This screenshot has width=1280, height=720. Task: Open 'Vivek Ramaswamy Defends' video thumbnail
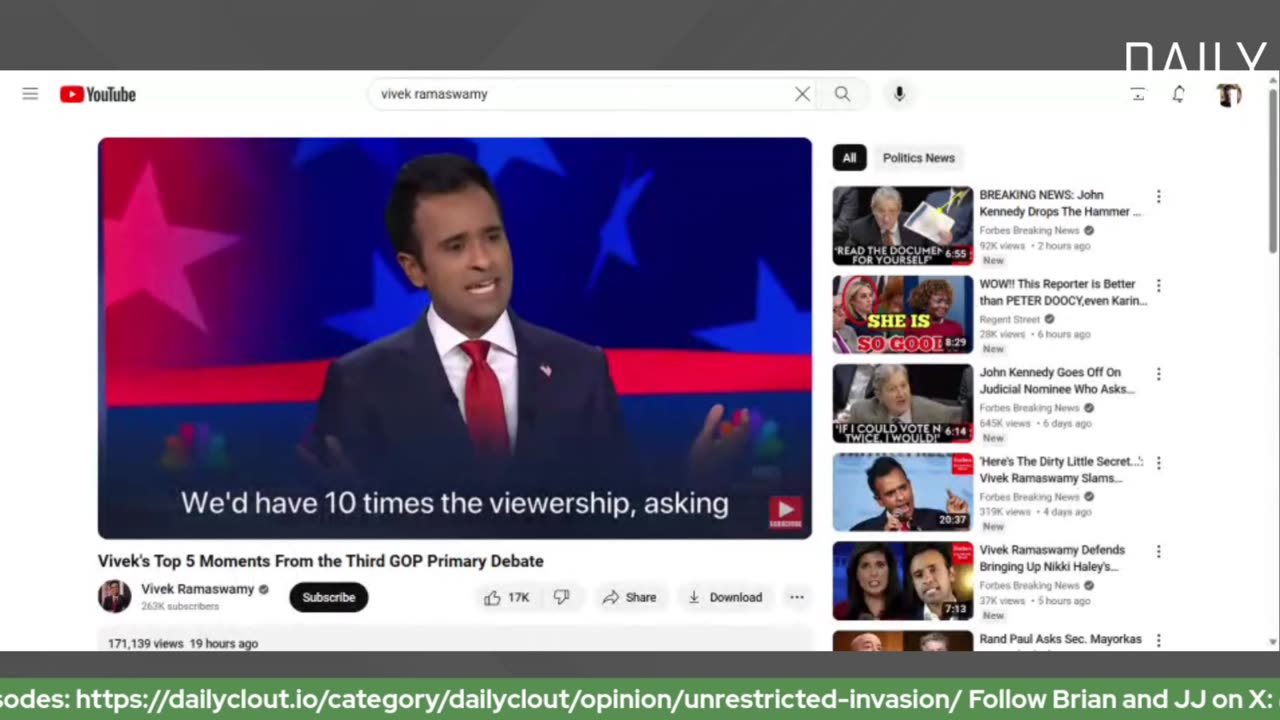(x=902, y=581)
